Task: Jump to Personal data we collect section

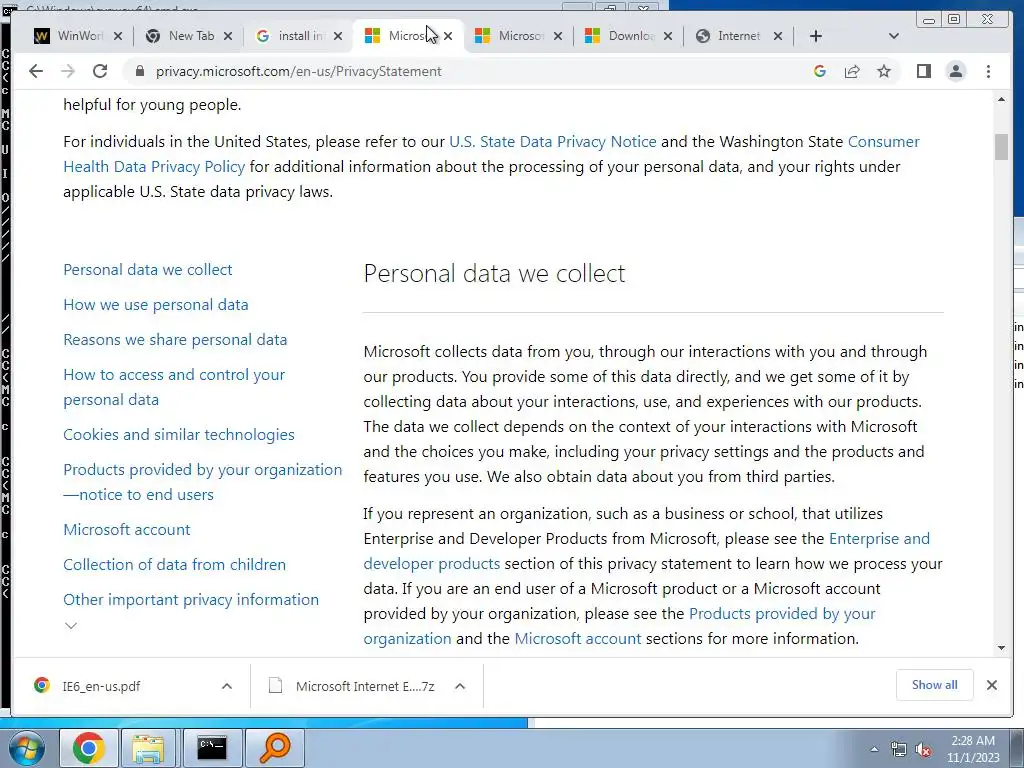Action: pyautogui.click(x=148, y=270)
